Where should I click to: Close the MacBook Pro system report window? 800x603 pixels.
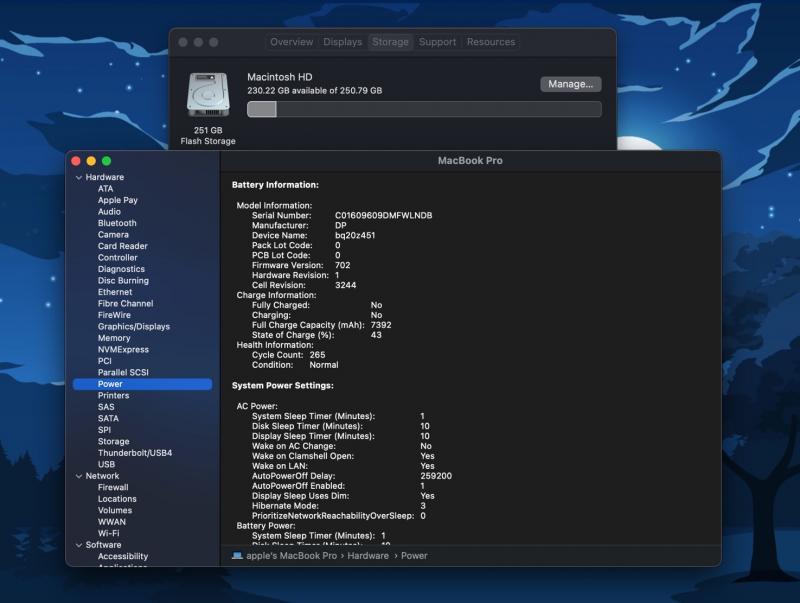tap(76, 161)
